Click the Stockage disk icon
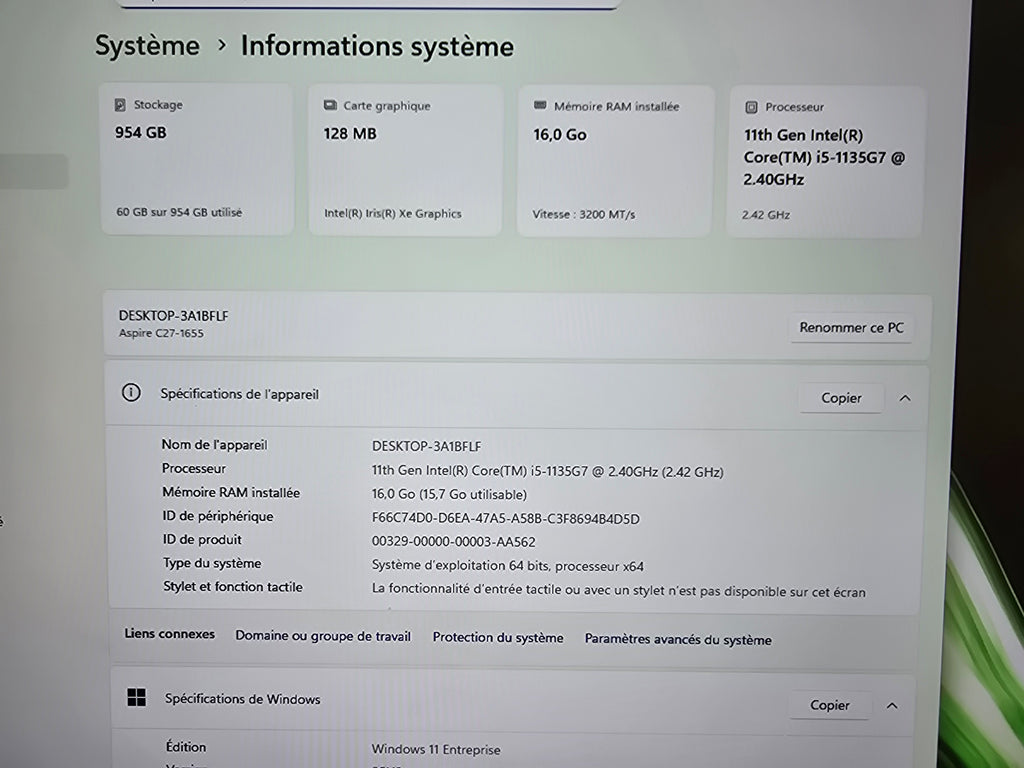This screenshot has height=768, width=1024. tap(120, 104)
